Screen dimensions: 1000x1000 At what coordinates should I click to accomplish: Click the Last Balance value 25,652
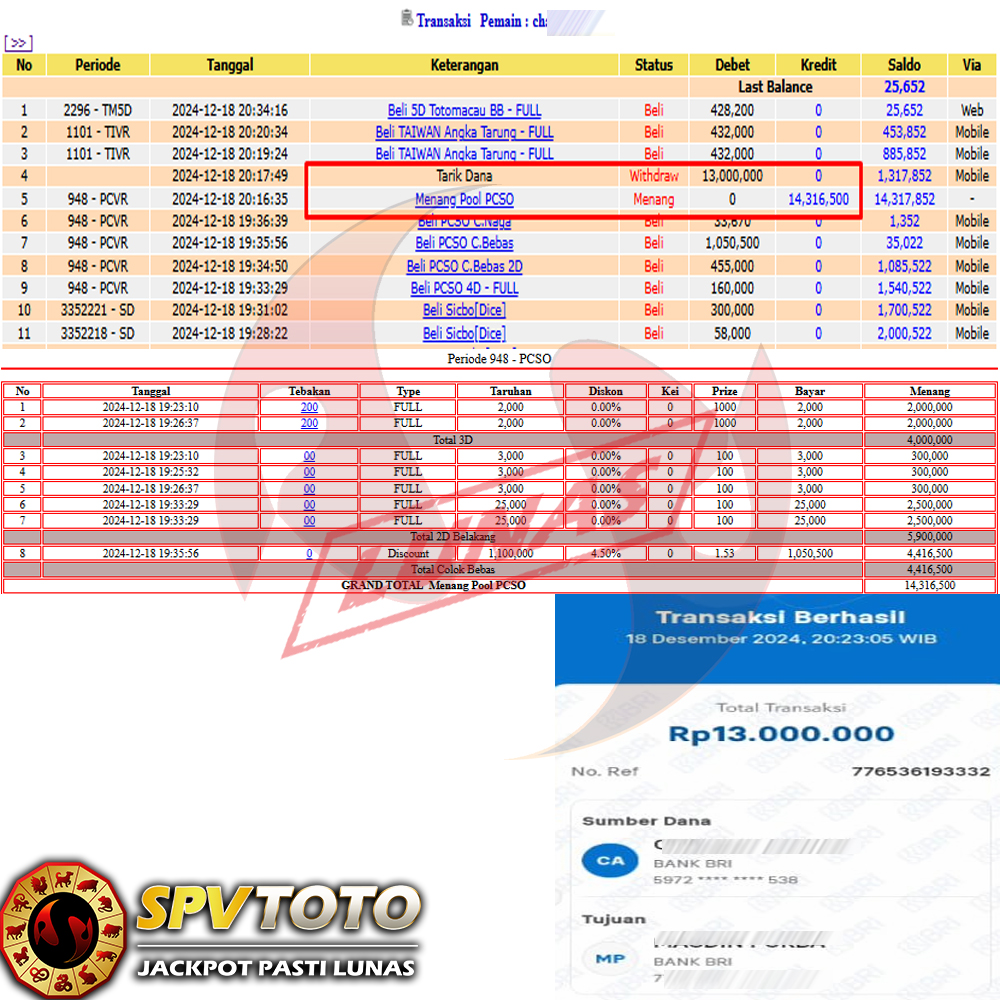(904, 87)
